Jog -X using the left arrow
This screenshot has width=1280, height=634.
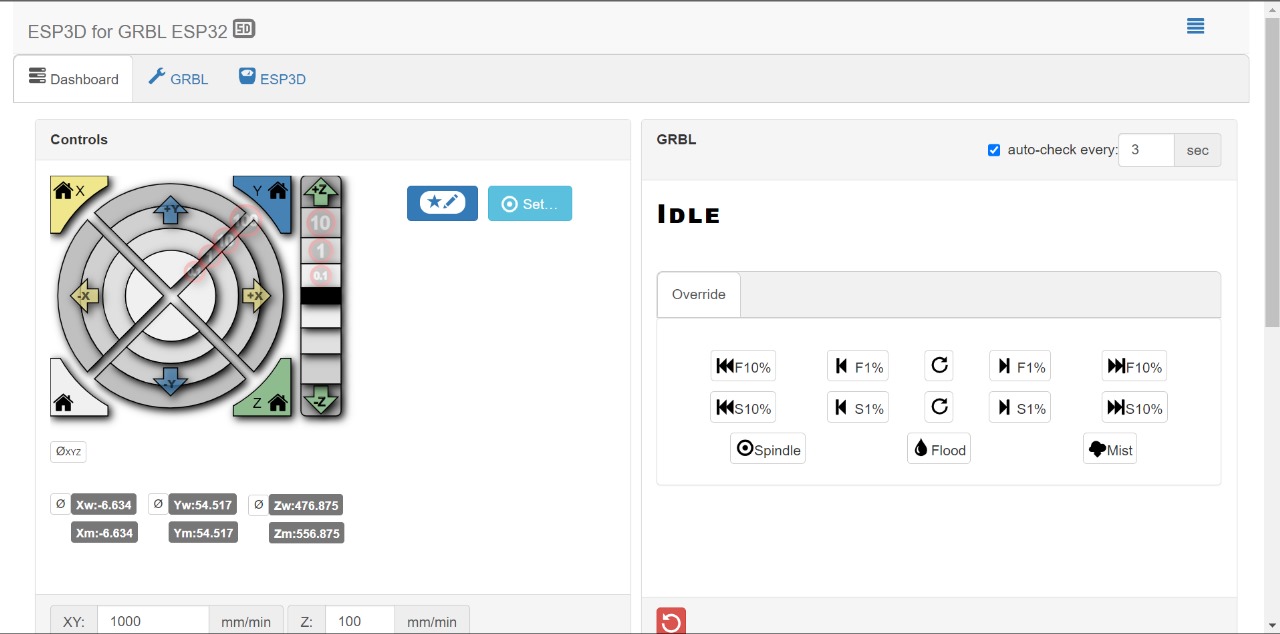click(x=84, y=296)
